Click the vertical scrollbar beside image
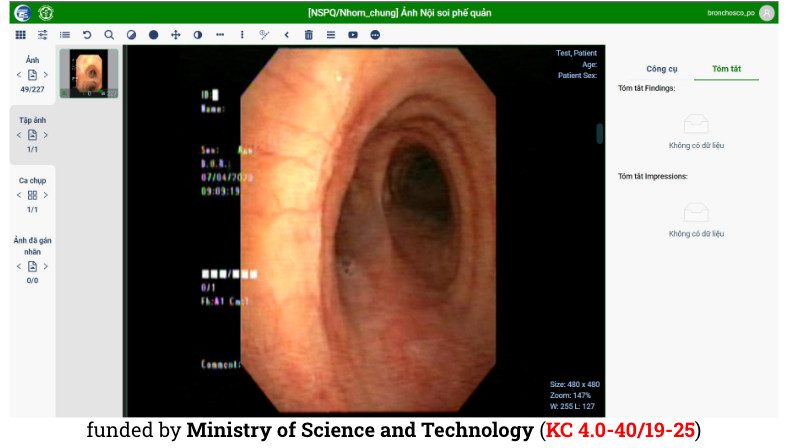794x448 pixels. tap(600, 133)
